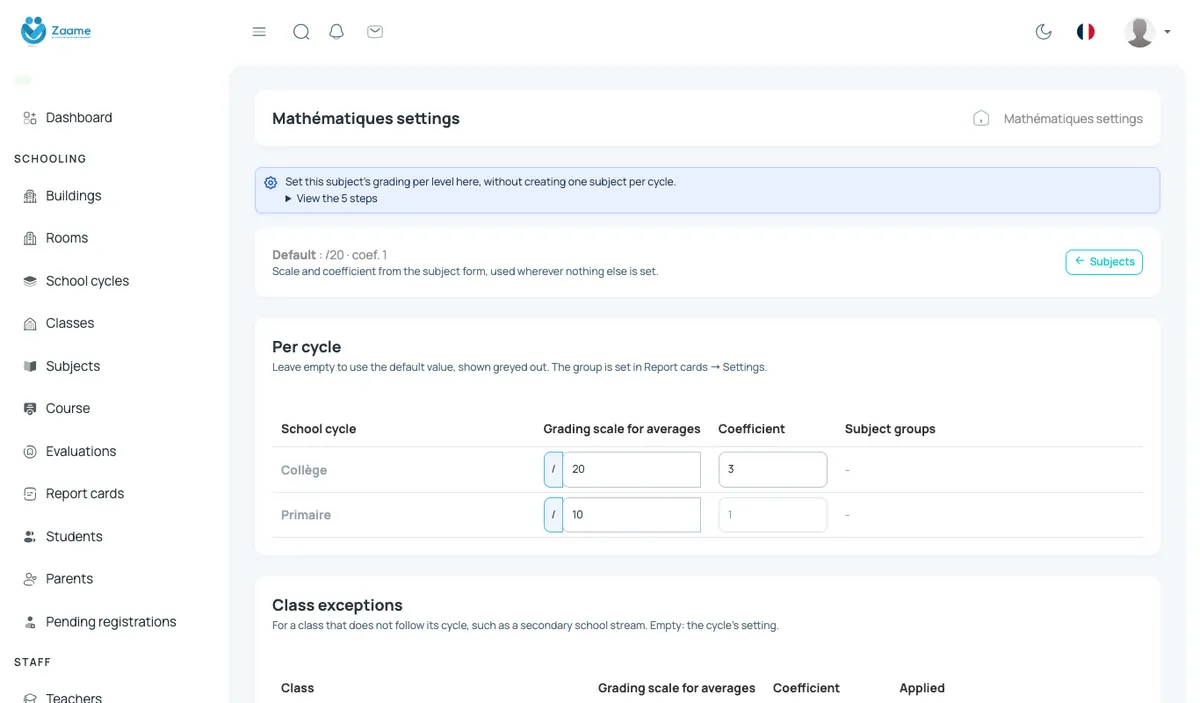The width and height of the screenshot is (1200, 703).
Task: Toggle dark mode moon icon
Action: pyautogui.click(x=1044, y=32)
